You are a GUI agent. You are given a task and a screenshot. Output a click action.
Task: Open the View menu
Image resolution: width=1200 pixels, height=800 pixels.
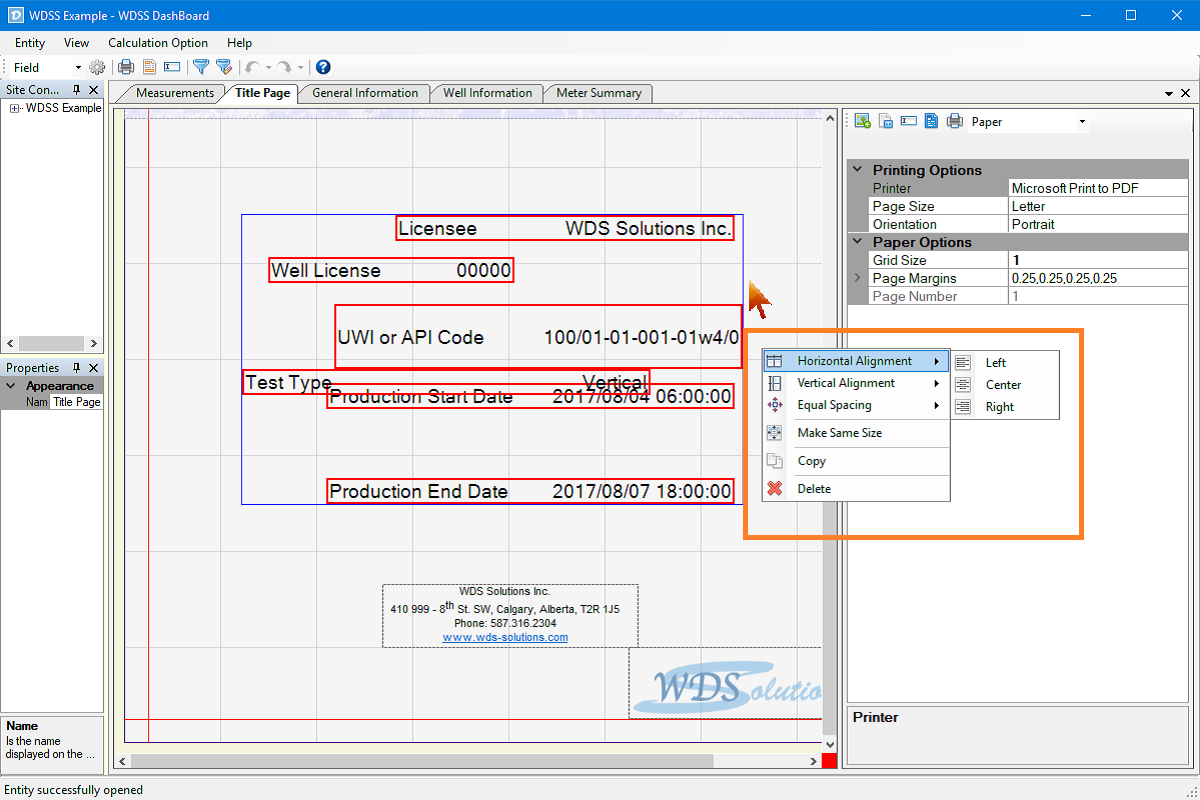77,43
